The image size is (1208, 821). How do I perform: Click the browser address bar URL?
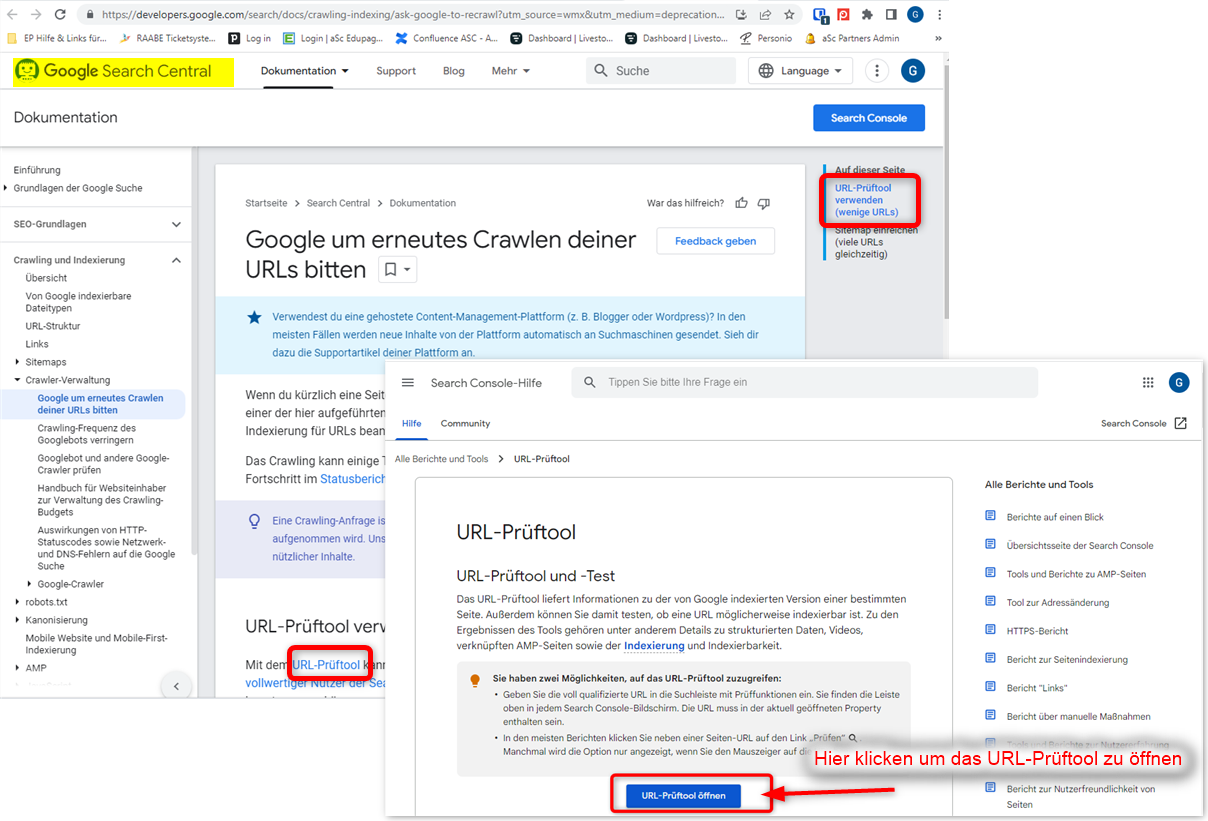click(412, 15)
